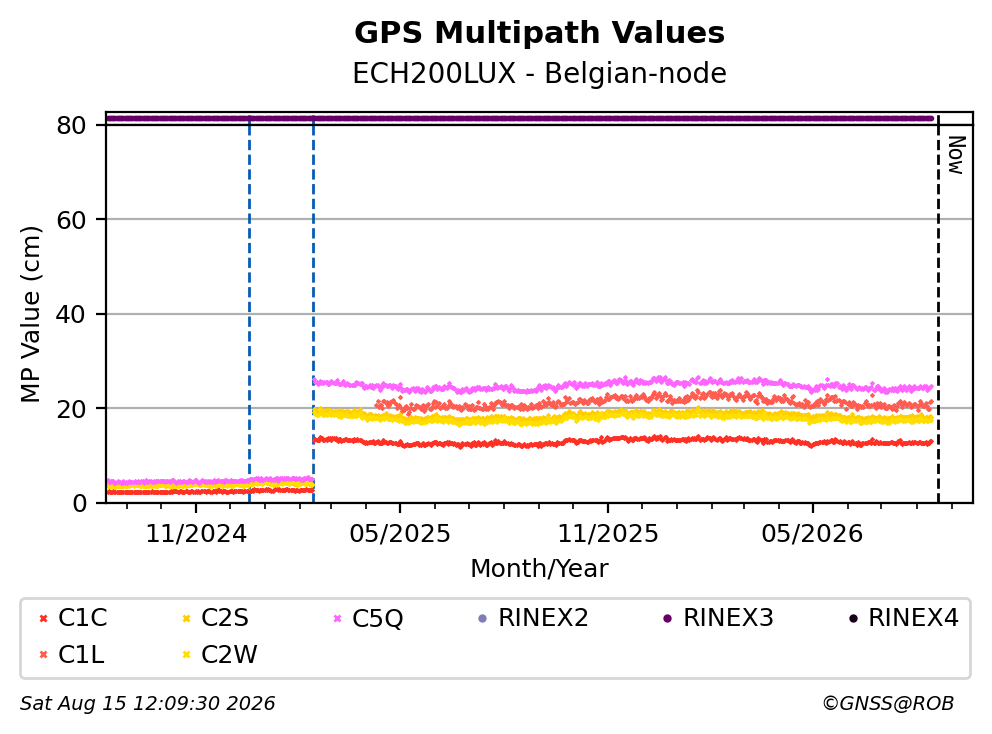Viewport: 992px width, 734px height.
Task: Click the RINEX2 legend dot
Action: (x=483, y=618)
